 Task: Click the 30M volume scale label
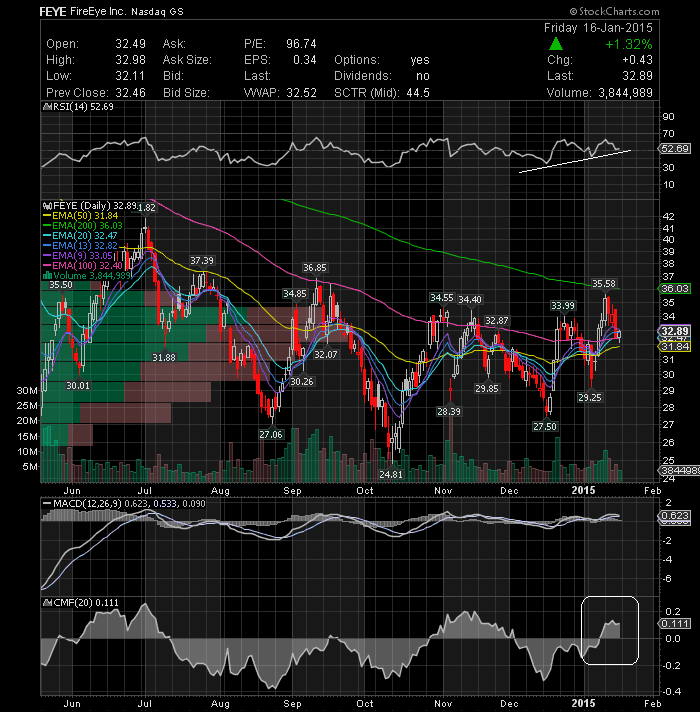(x=27, y=391)
